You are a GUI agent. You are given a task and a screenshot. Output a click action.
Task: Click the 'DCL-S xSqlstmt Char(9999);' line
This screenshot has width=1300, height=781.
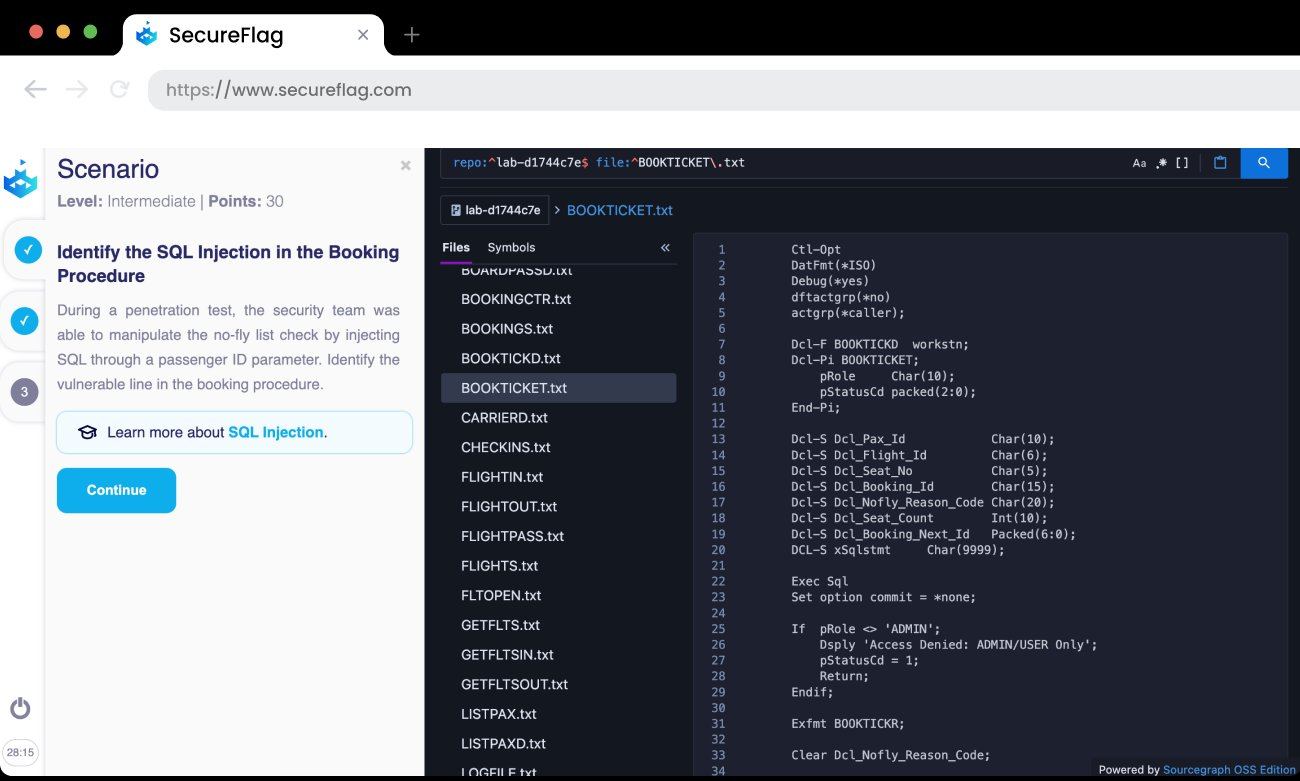[897, 550]
